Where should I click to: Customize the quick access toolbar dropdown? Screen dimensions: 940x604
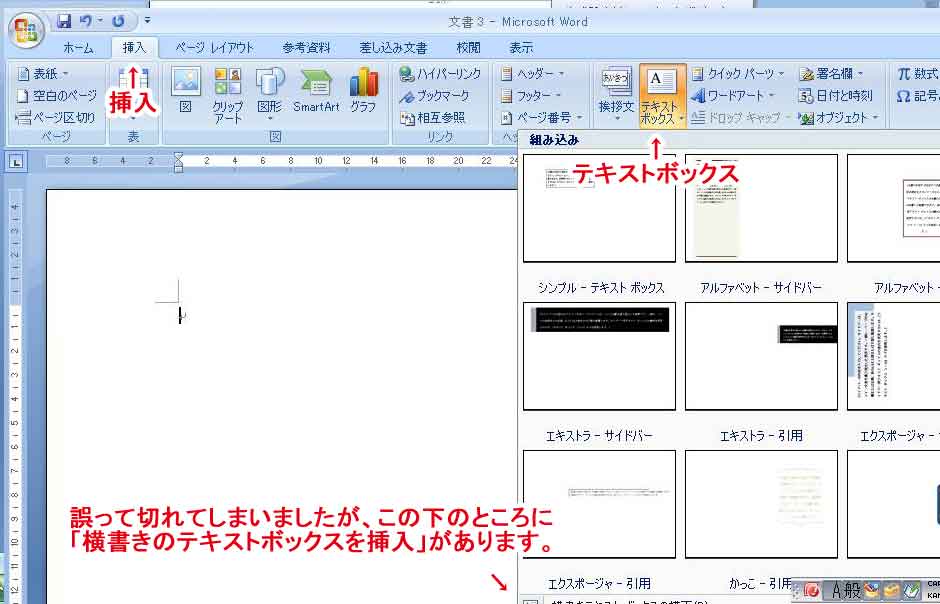click(147, 21)
